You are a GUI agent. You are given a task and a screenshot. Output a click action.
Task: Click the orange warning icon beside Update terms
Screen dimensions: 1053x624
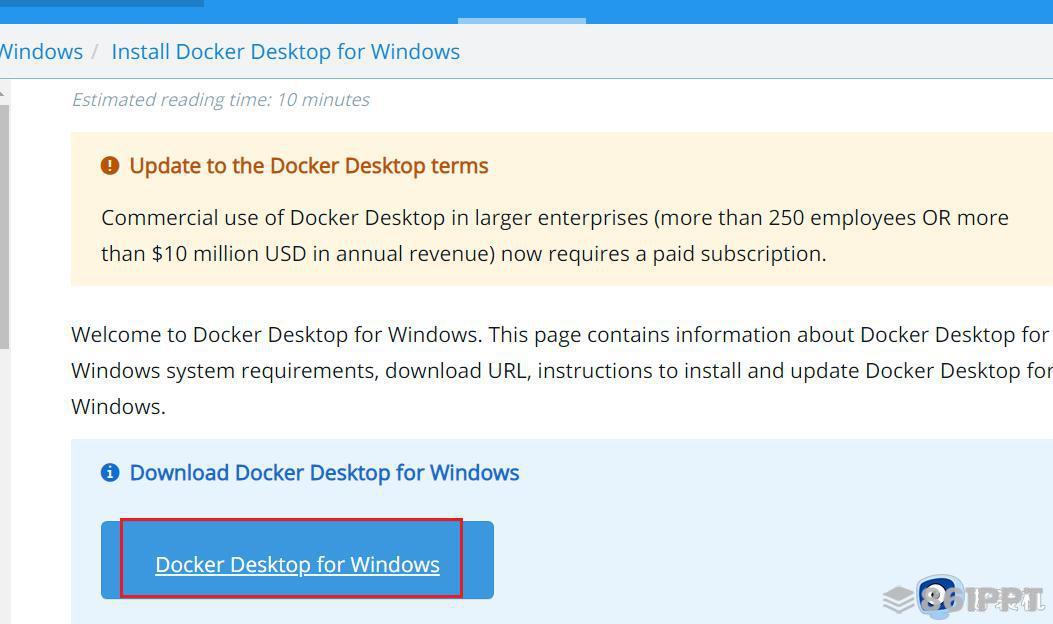(x=110, y=165)
